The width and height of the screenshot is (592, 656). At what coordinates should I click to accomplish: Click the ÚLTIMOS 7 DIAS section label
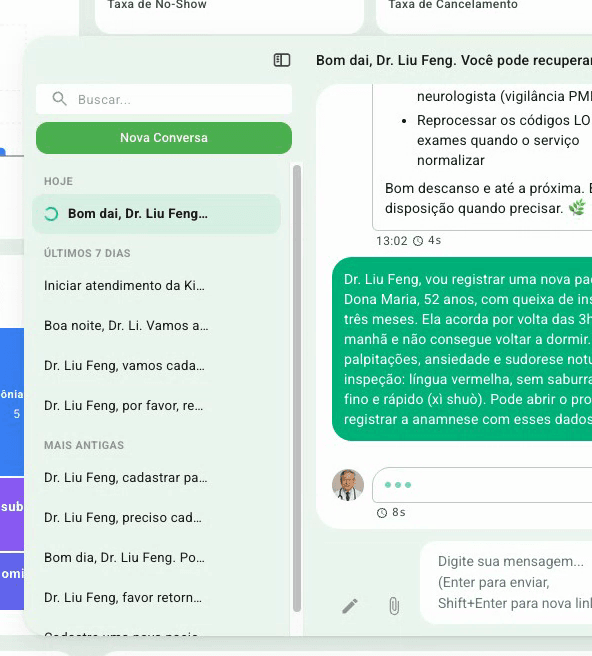pos(87,253)
